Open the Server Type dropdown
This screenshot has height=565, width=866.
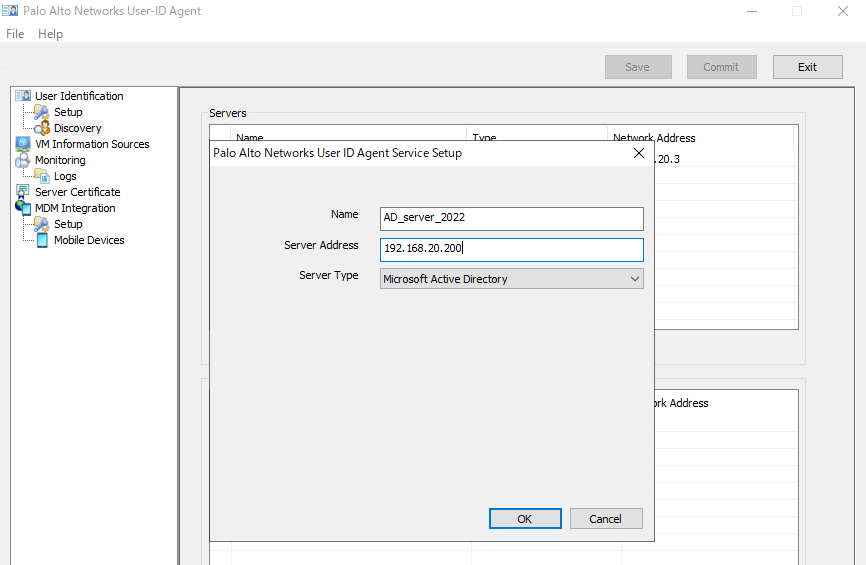click(511, 279)
